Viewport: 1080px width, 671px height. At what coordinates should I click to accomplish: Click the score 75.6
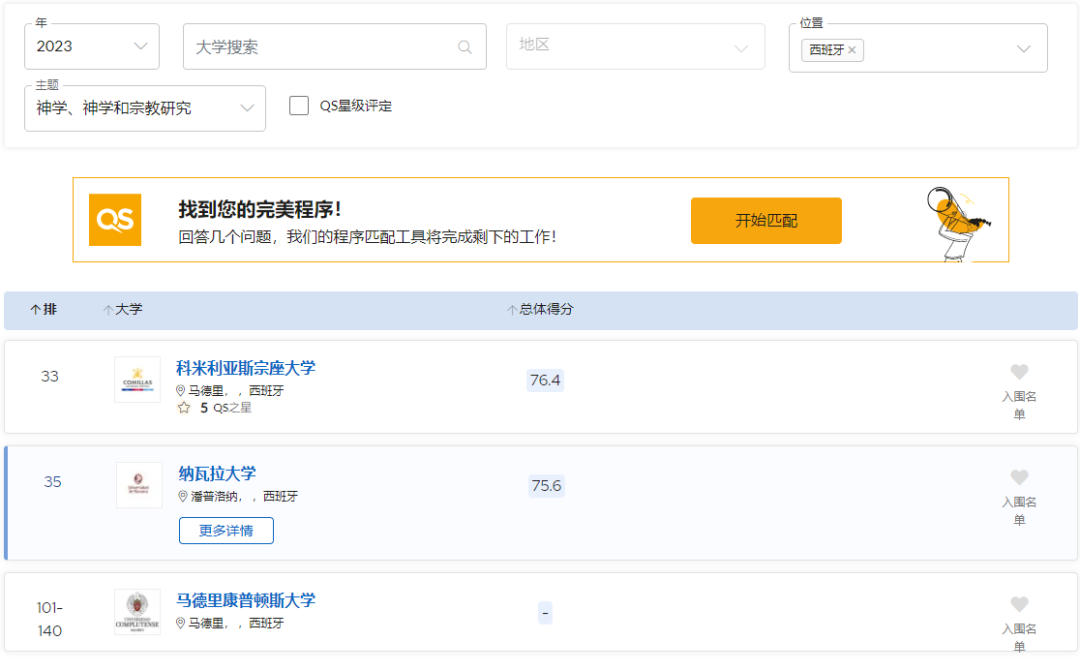(x=546, y=486)
